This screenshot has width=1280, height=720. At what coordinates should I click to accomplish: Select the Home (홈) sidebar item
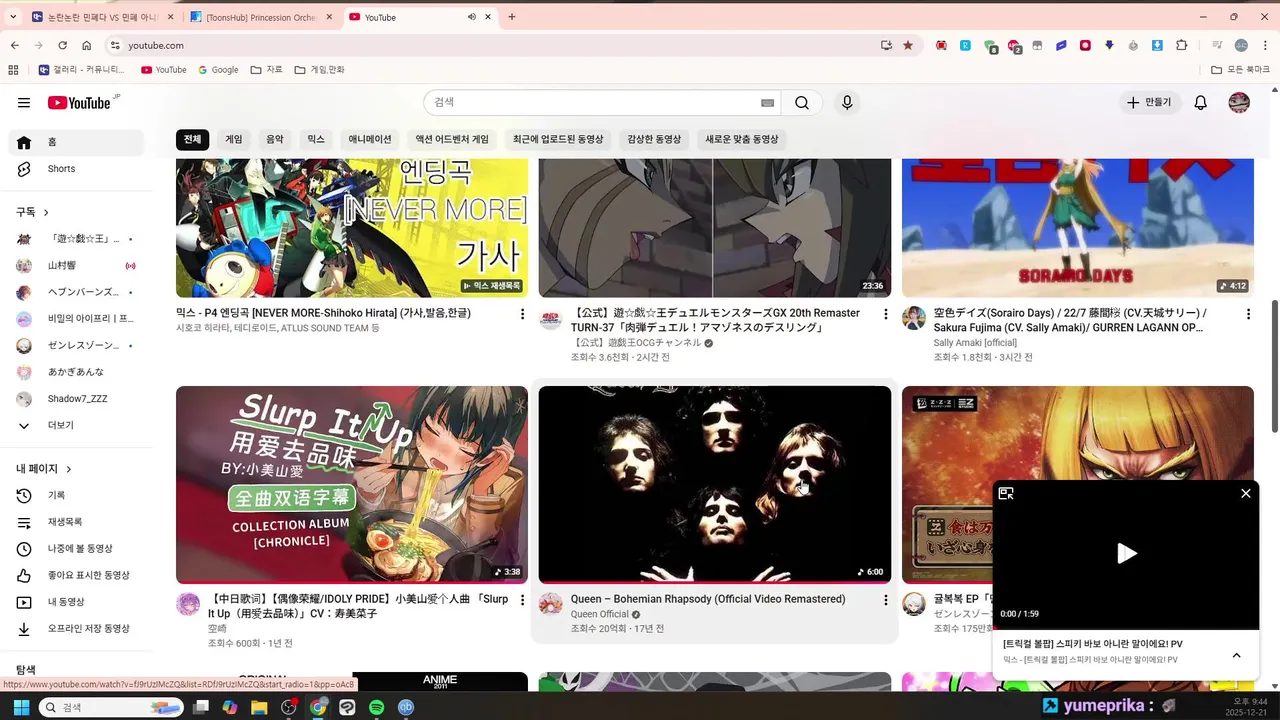[x=76, y=142]
